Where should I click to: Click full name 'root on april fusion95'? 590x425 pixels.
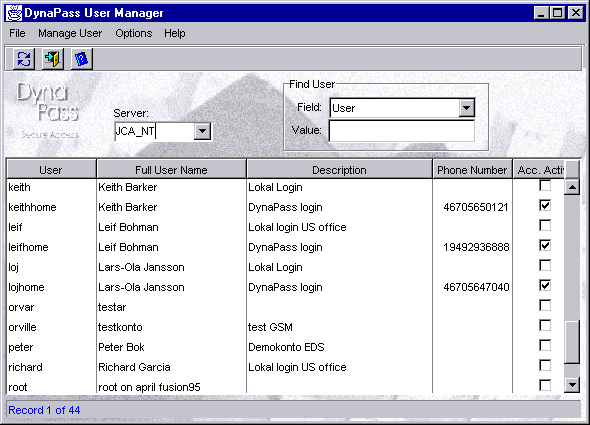pos(149,387)
